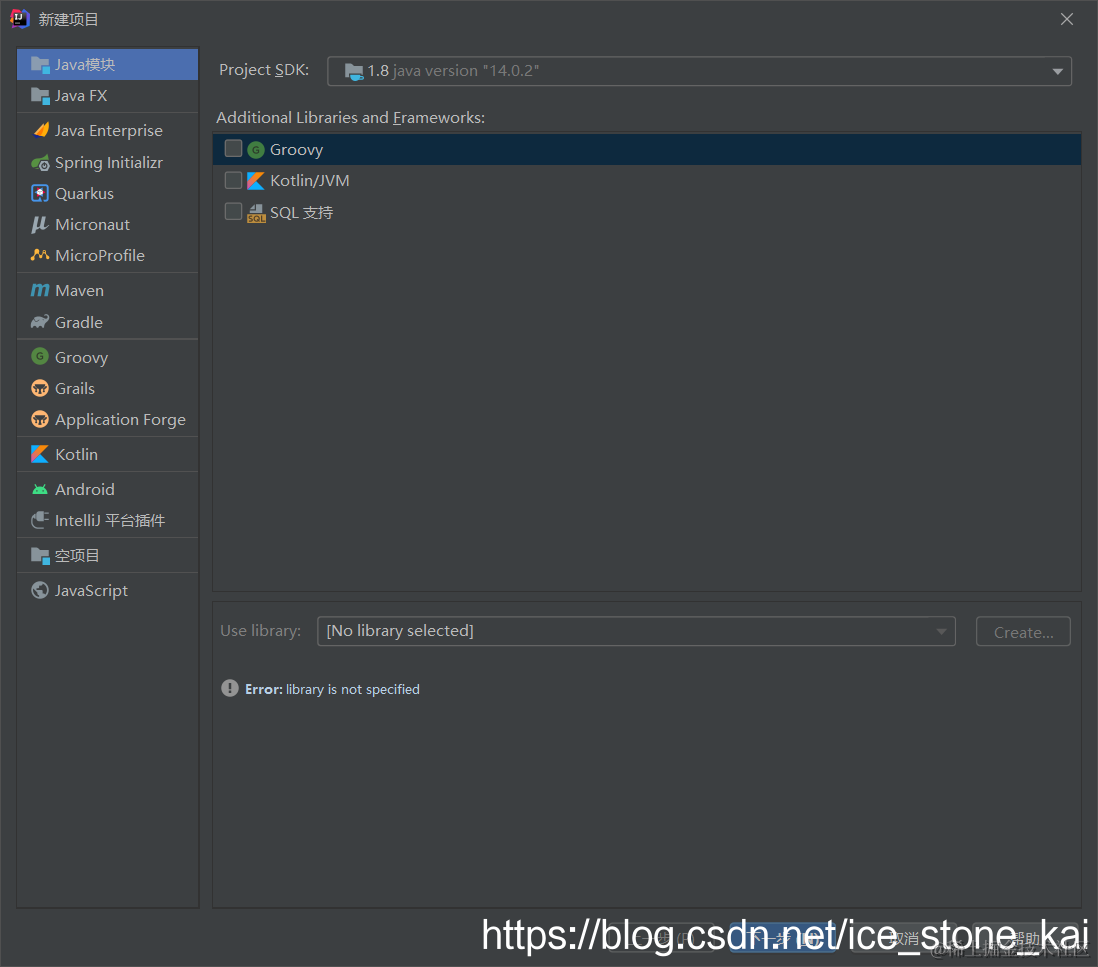Open the Project SDK dropdown

[x=699, y=71]
